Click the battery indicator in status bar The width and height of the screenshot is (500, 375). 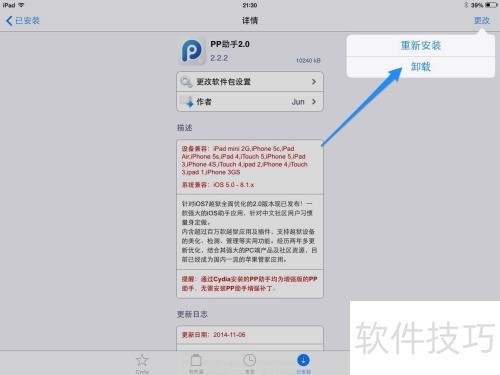(491, 5)
